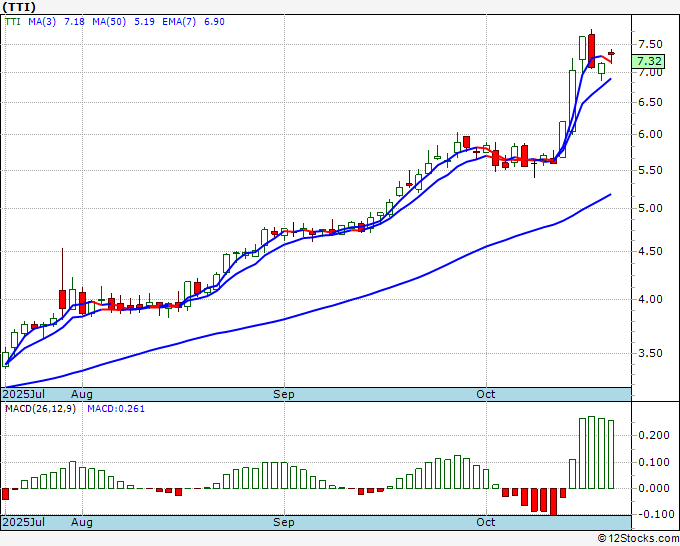Click the 0.100 MACD axis label
The height and width of the screenshot is (546, 680).
pyautogui.click(x=654, y=462)
